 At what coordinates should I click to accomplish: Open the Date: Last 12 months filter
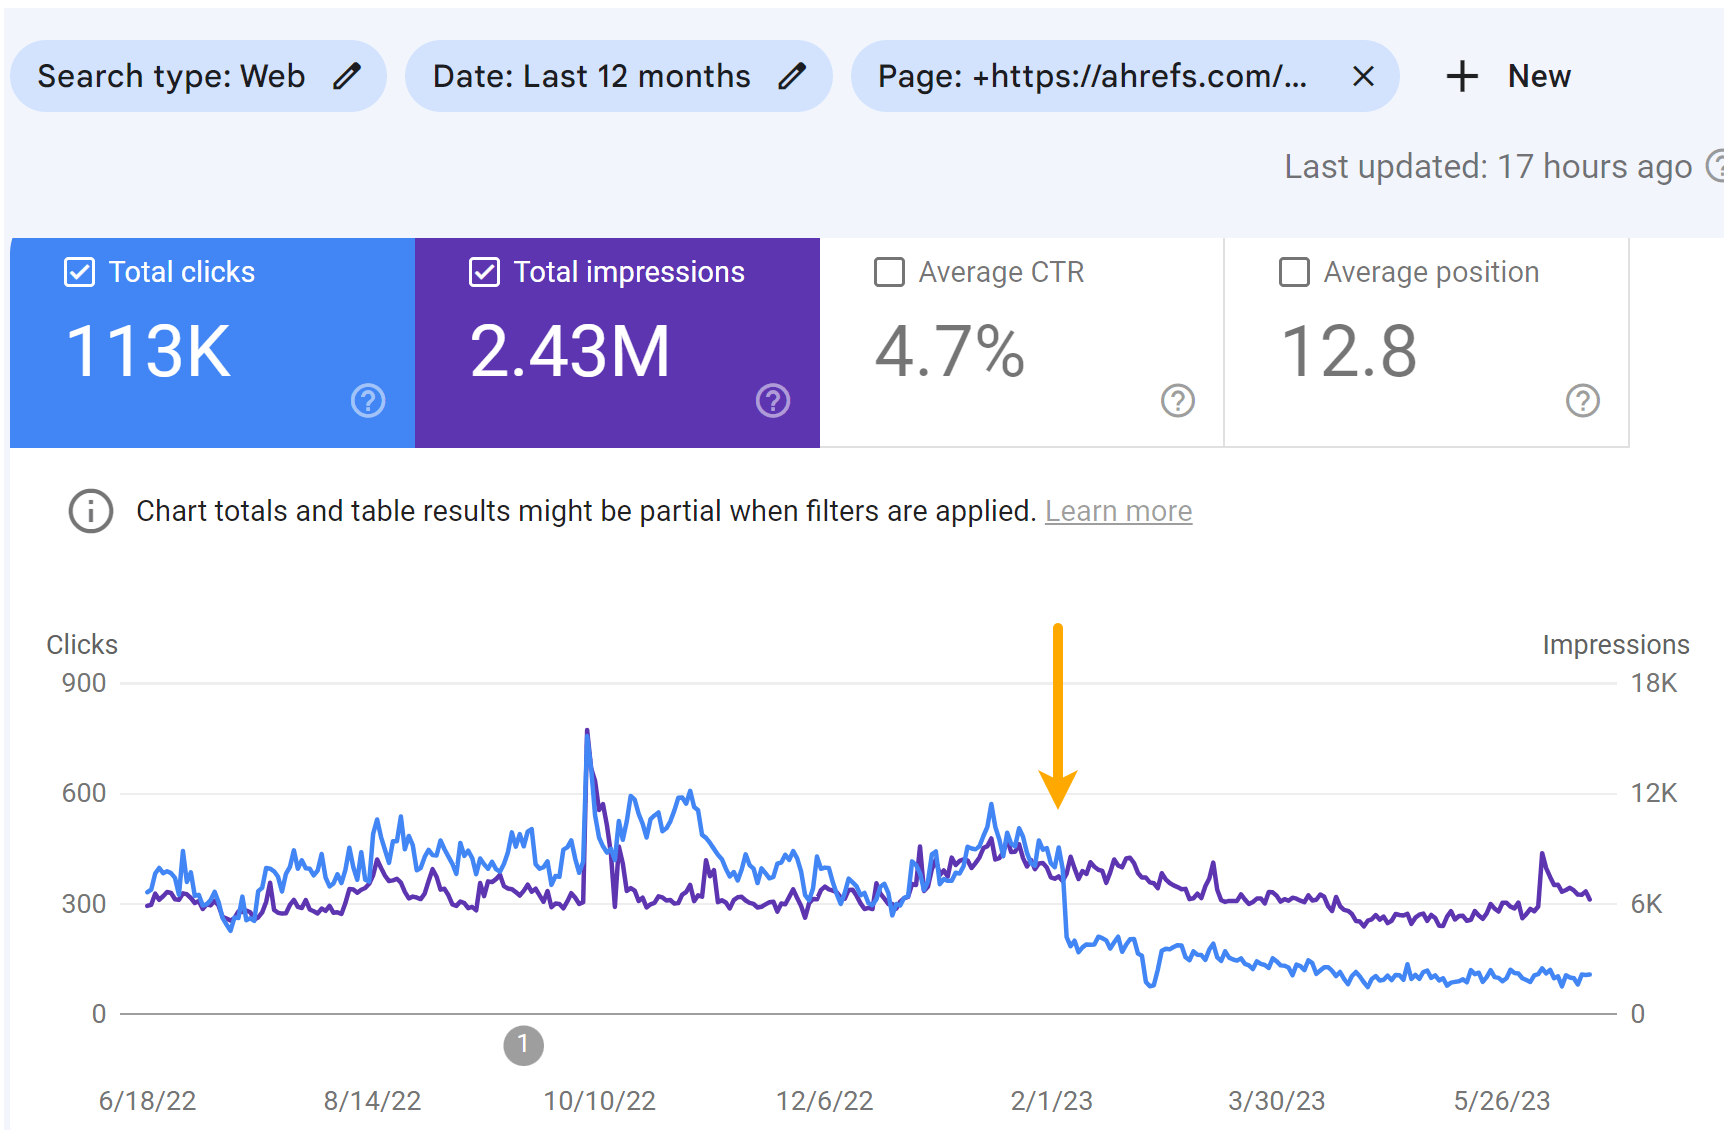590,75
